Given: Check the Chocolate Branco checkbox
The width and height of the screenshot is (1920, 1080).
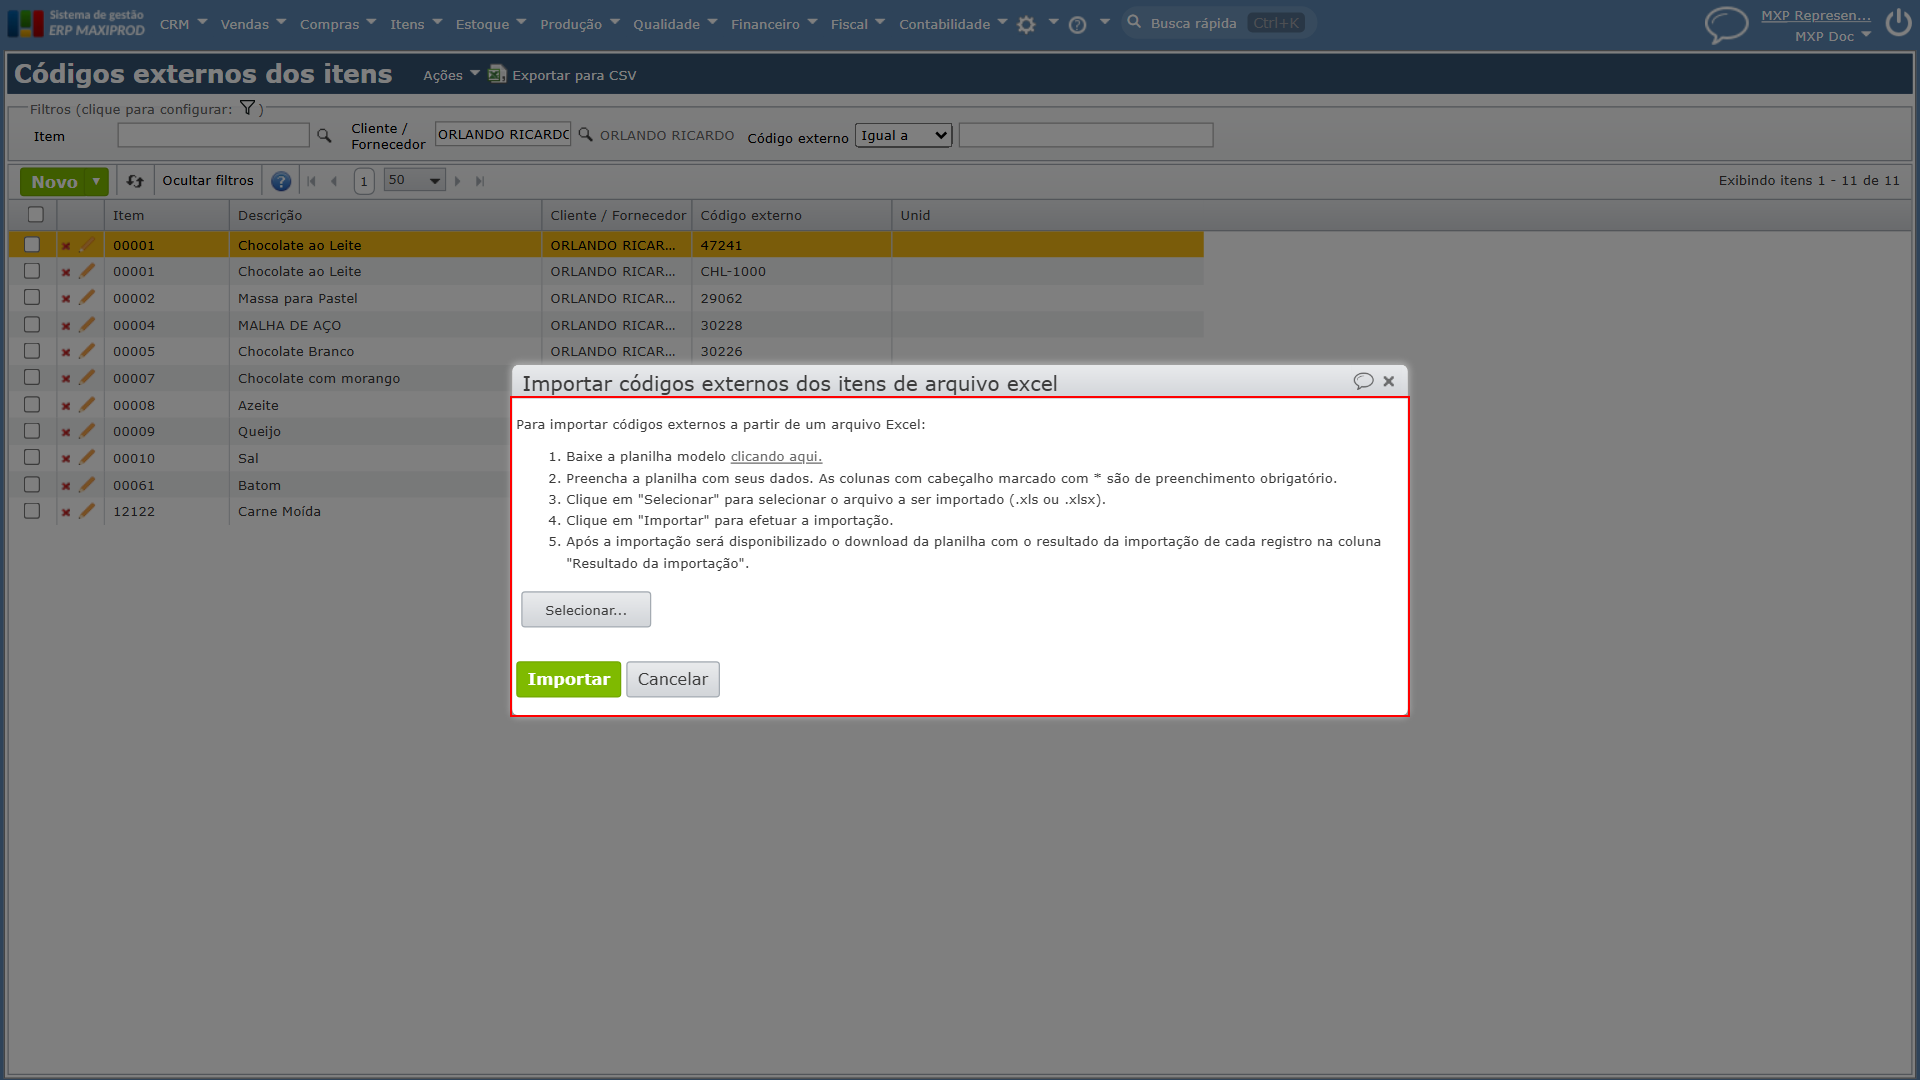Looking at the screenshot, I should pyautogui.click(x=32, y=351).
